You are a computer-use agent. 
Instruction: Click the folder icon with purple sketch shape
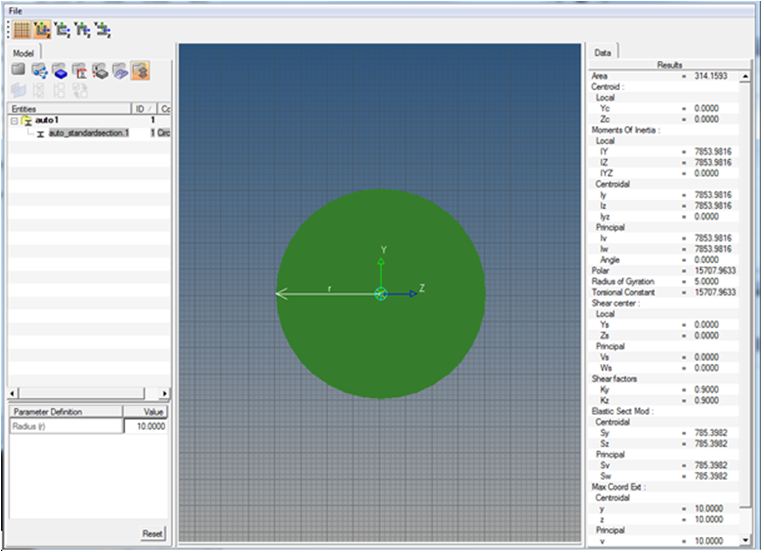(x=120, y=70)
